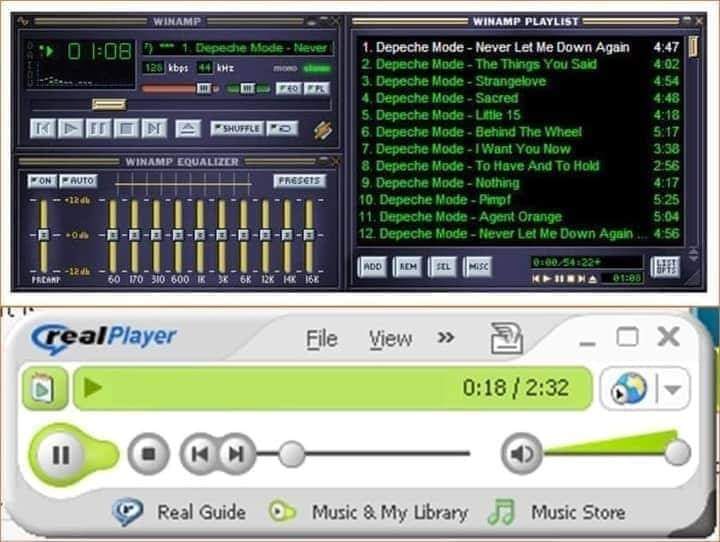The width and height of the screenshot is (720, 542).
Task: Click RealPlayer next clip button
Action: [x=237, y=454]
